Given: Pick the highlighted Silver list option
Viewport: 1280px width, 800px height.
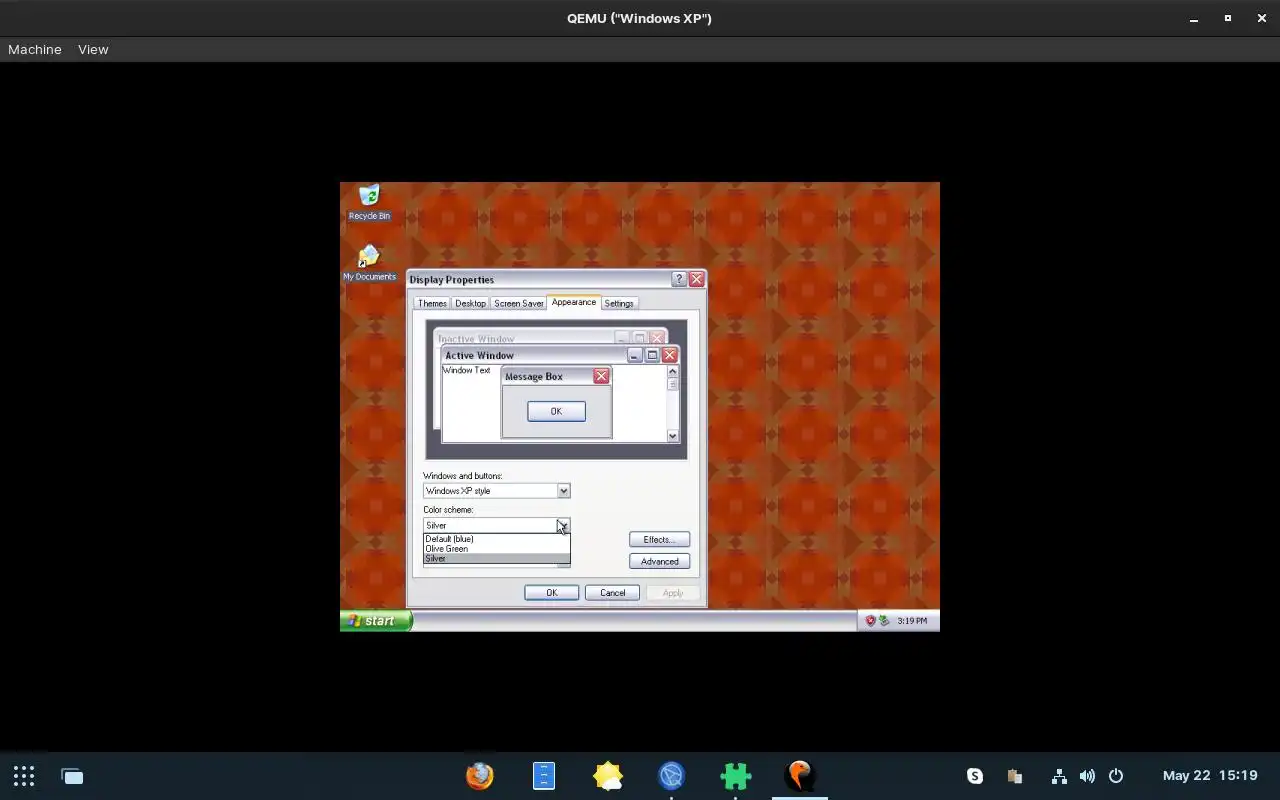Looking at the screenshot, I should (x=496, y=559).
